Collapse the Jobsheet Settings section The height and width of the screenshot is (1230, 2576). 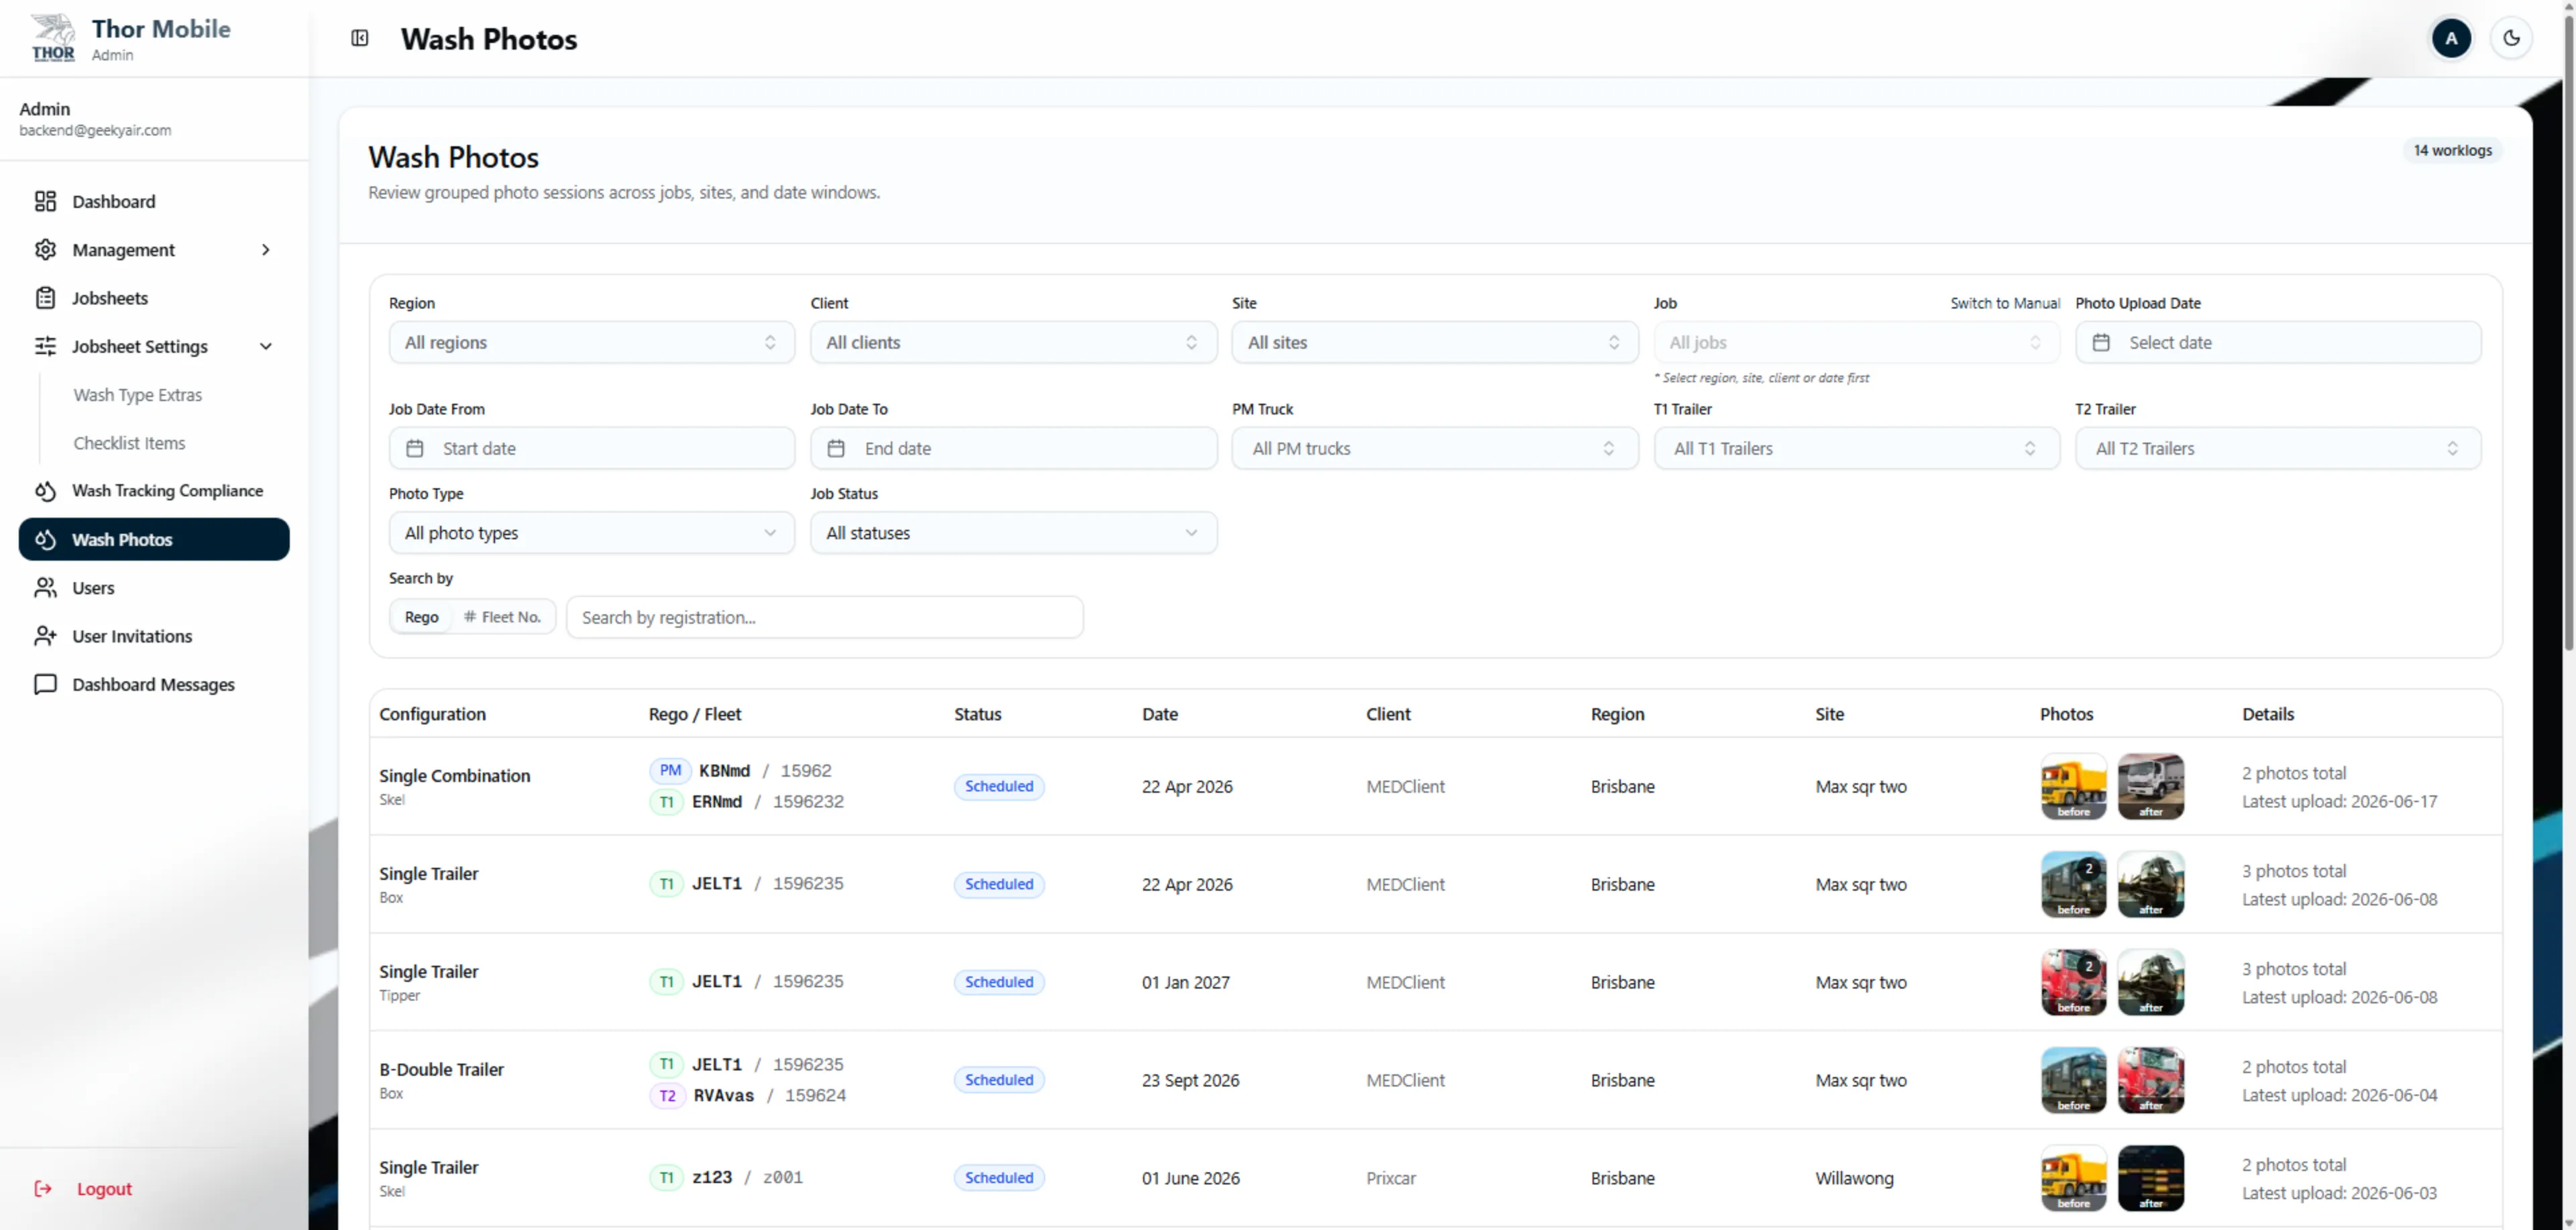click(154, 346)
